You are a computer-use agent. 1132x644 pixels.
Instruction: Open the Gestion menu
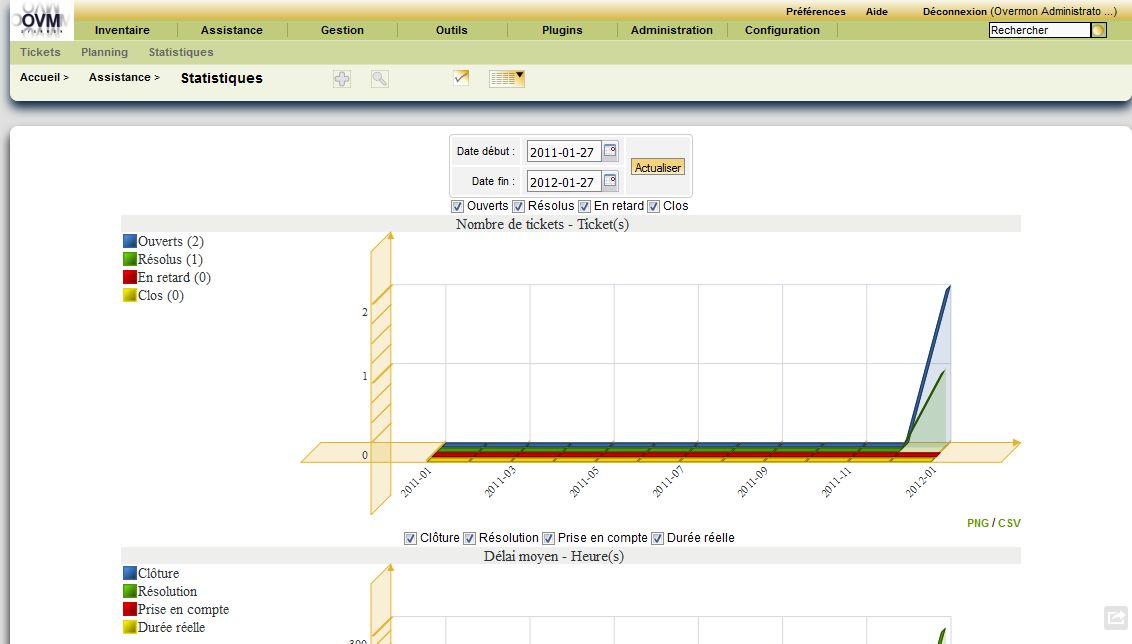tap(342, 30)
